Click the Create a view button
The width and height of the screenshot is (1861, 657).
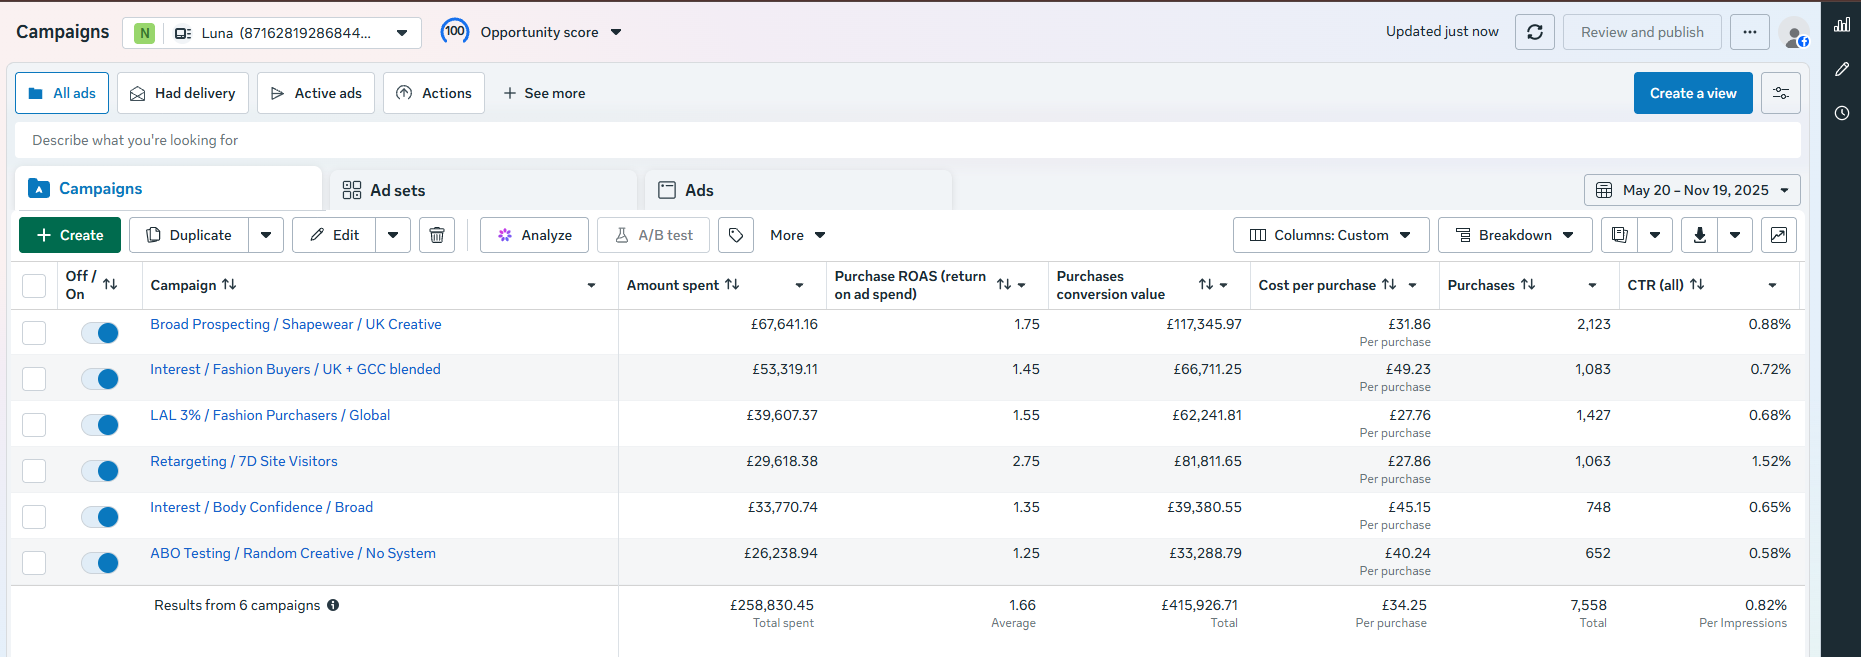click(1693, 93)
